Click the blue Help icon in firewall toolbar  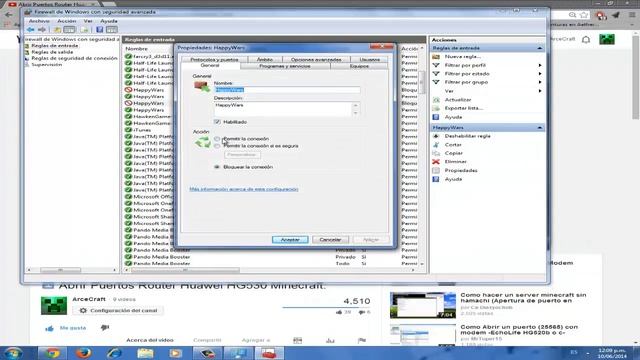click(x=100, y=29)
